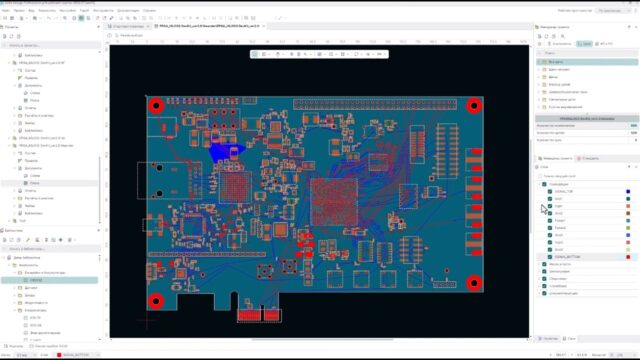
Task: Expand the last layer group in the layers list
Action: coord(539,293)
